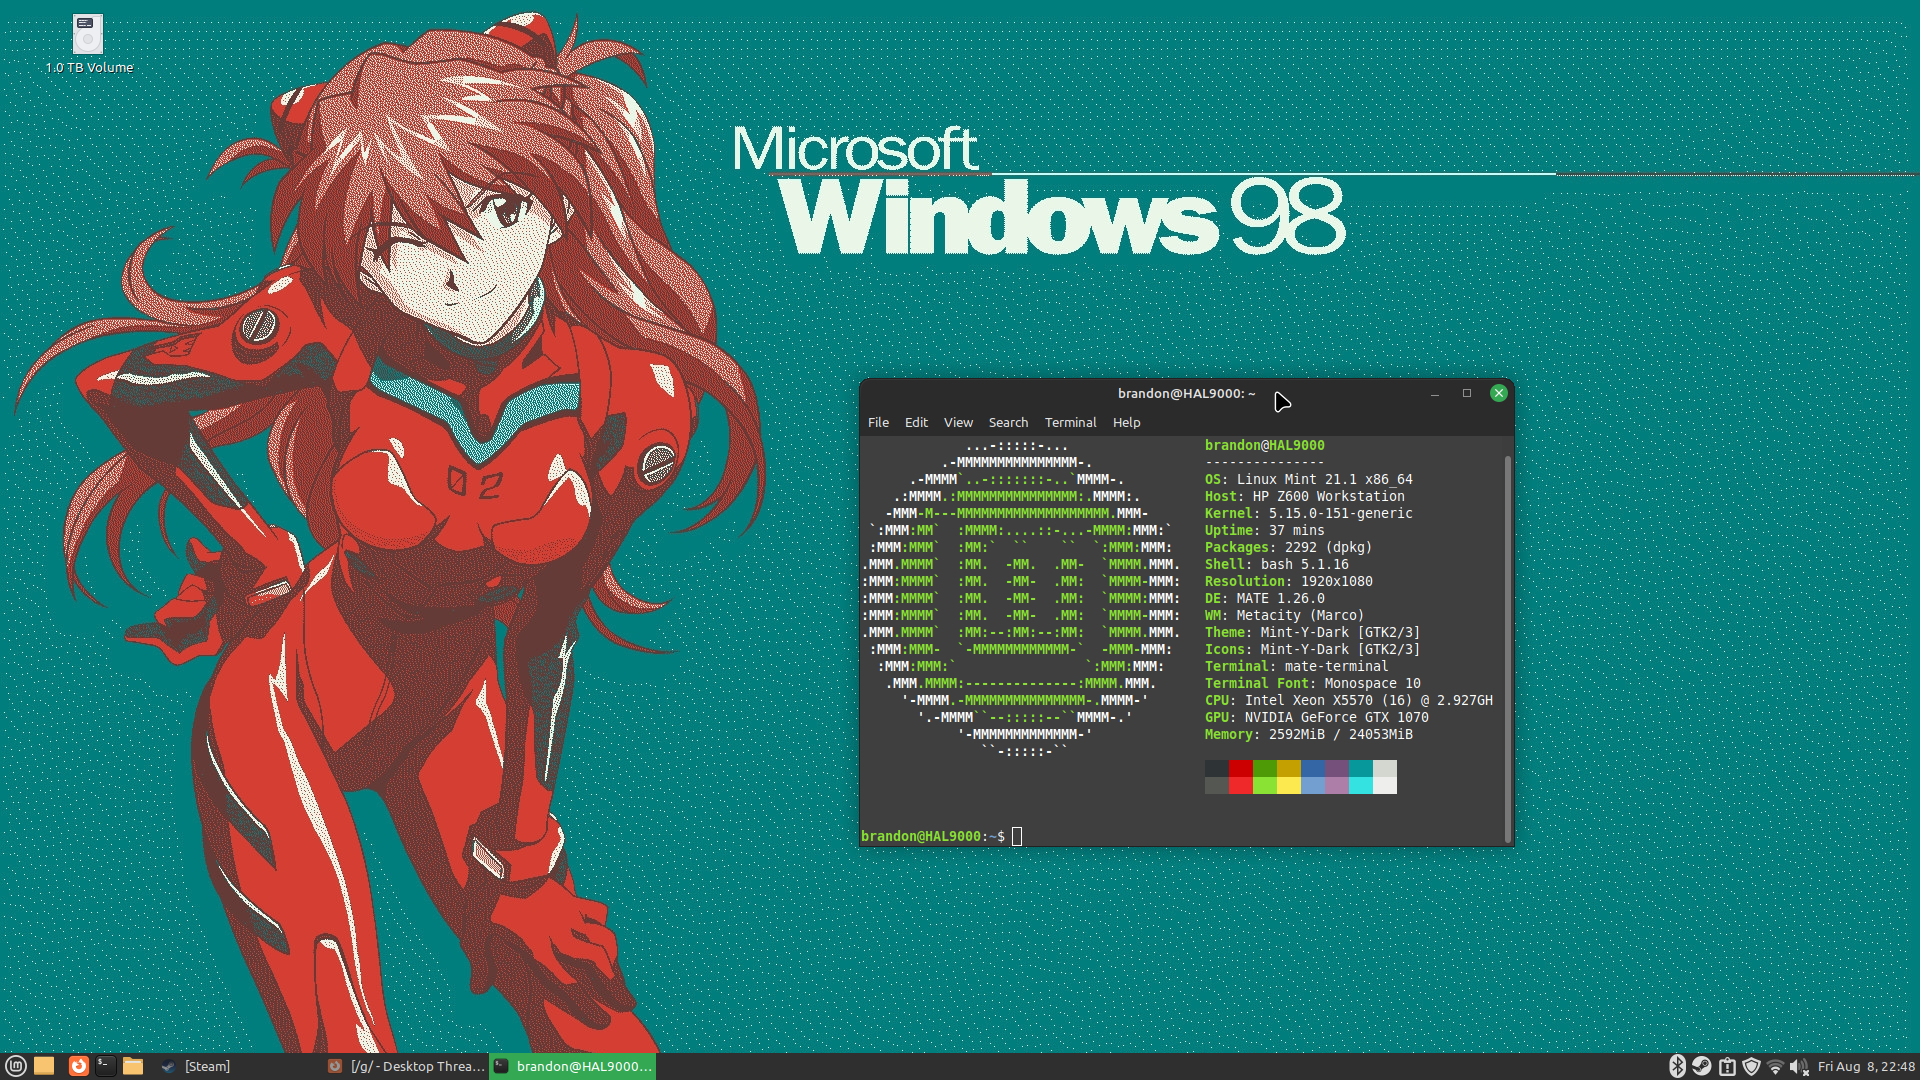Image resolution: width=1920 pixels, height=1080 pixels.
Task: Click the 'Icons: Mint-Y-Dark [GTK2/3]' line
Action: click(1312, 650)
